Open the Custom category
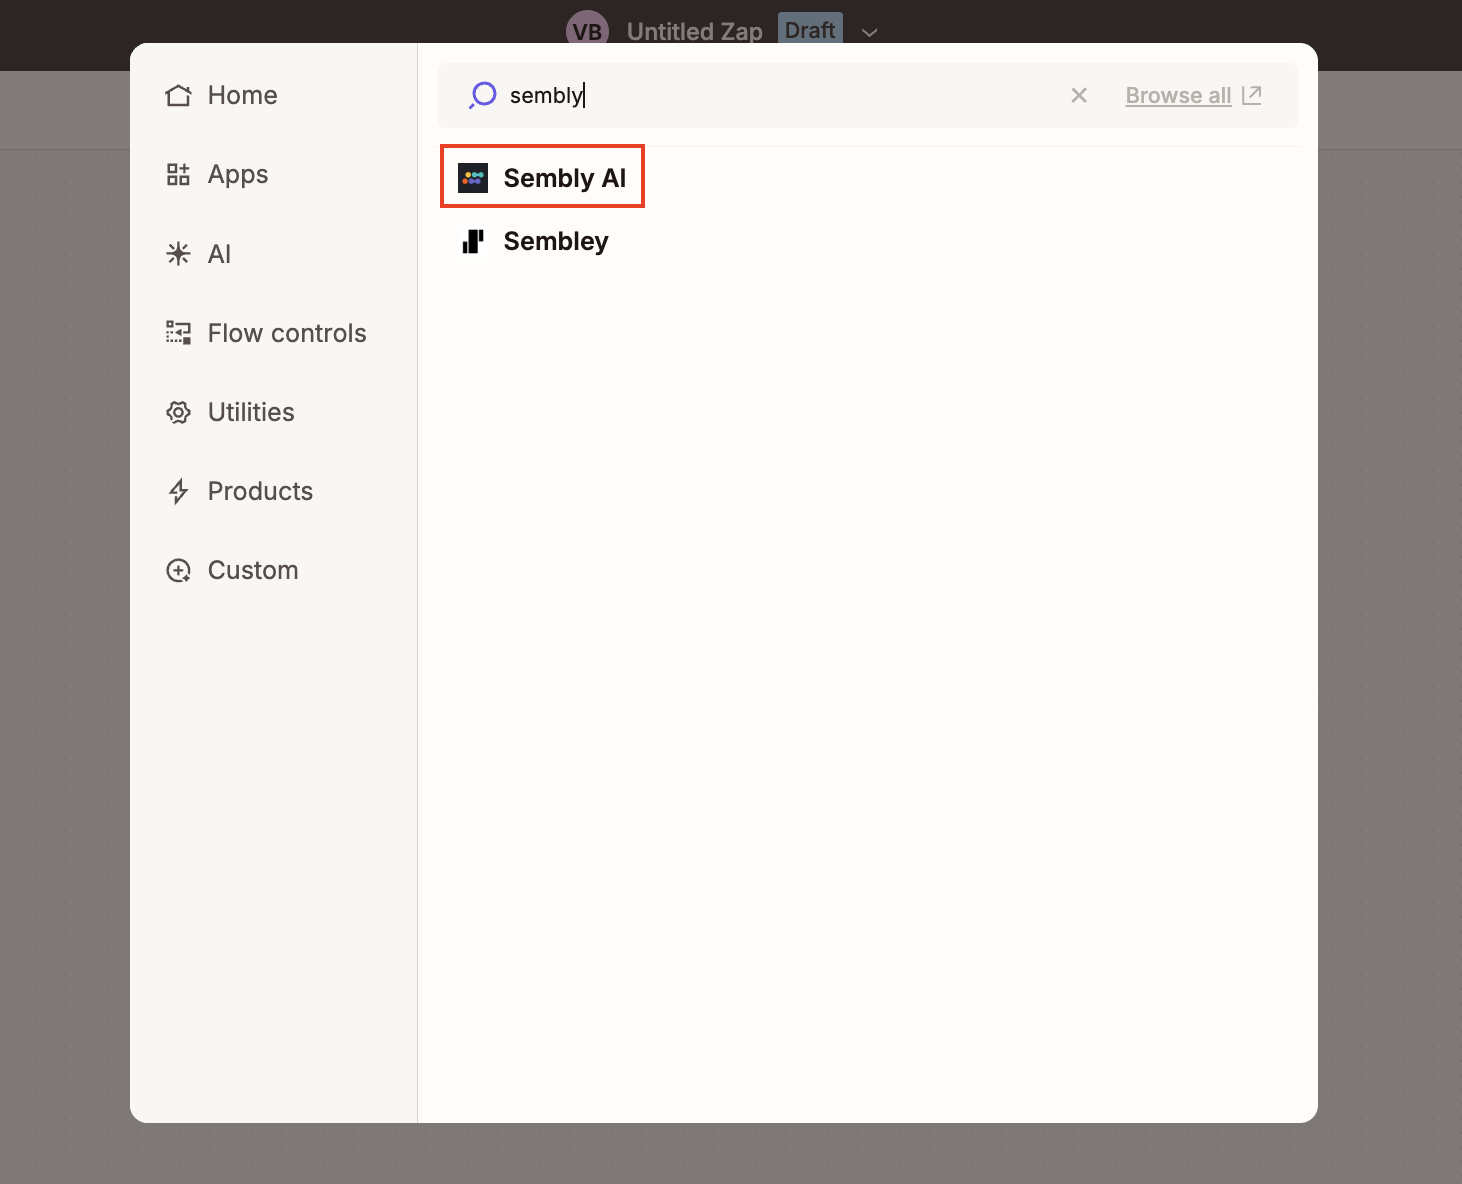The width and height of the screenshot is (1462, 1184). pos(232,570)
